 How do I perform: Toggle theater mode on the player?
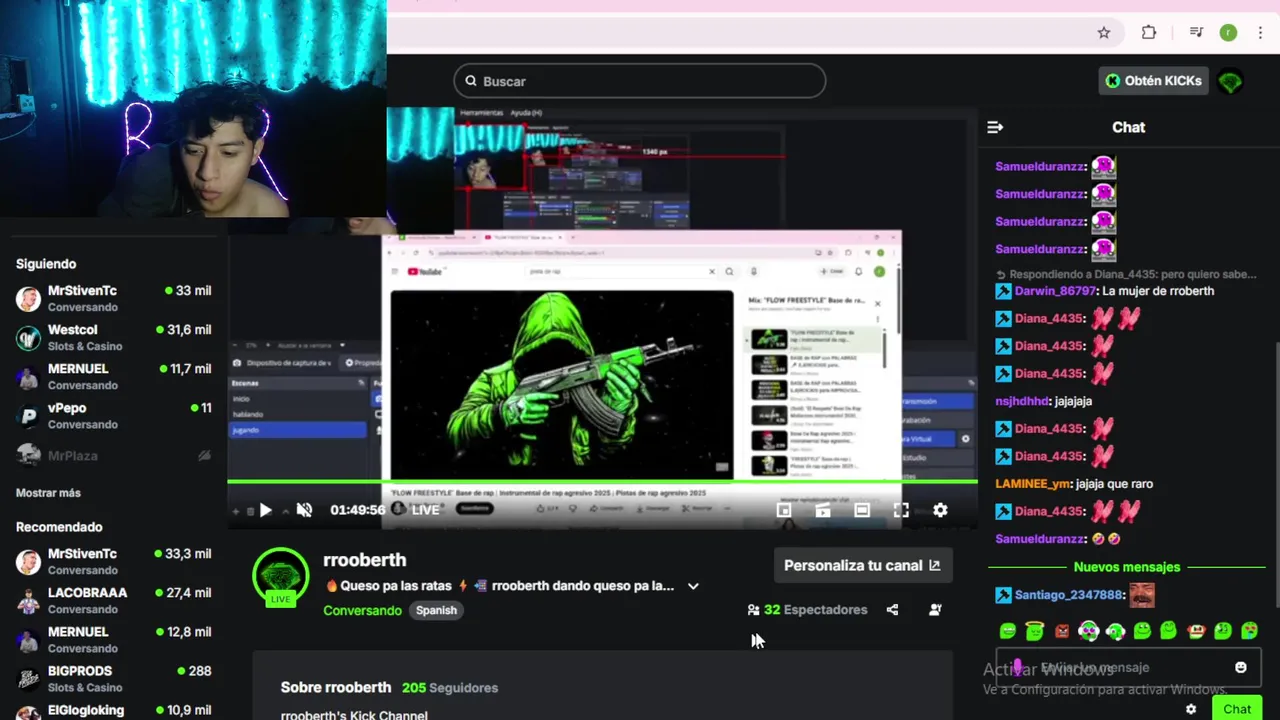coord(862,510)
